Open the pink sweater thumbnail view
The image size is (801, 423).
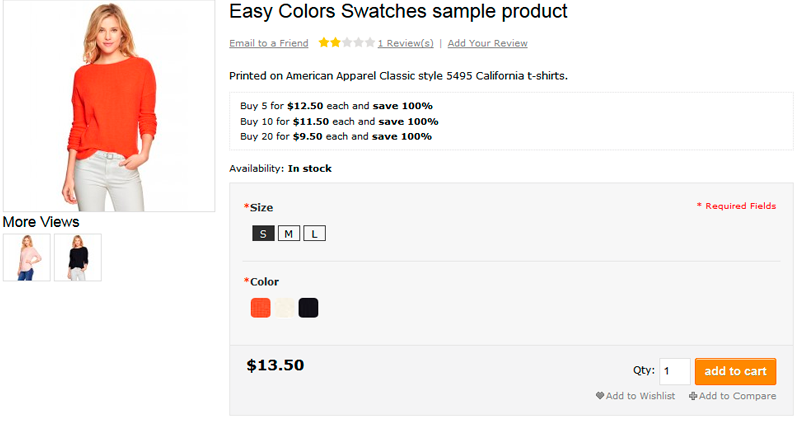[27, 257]
